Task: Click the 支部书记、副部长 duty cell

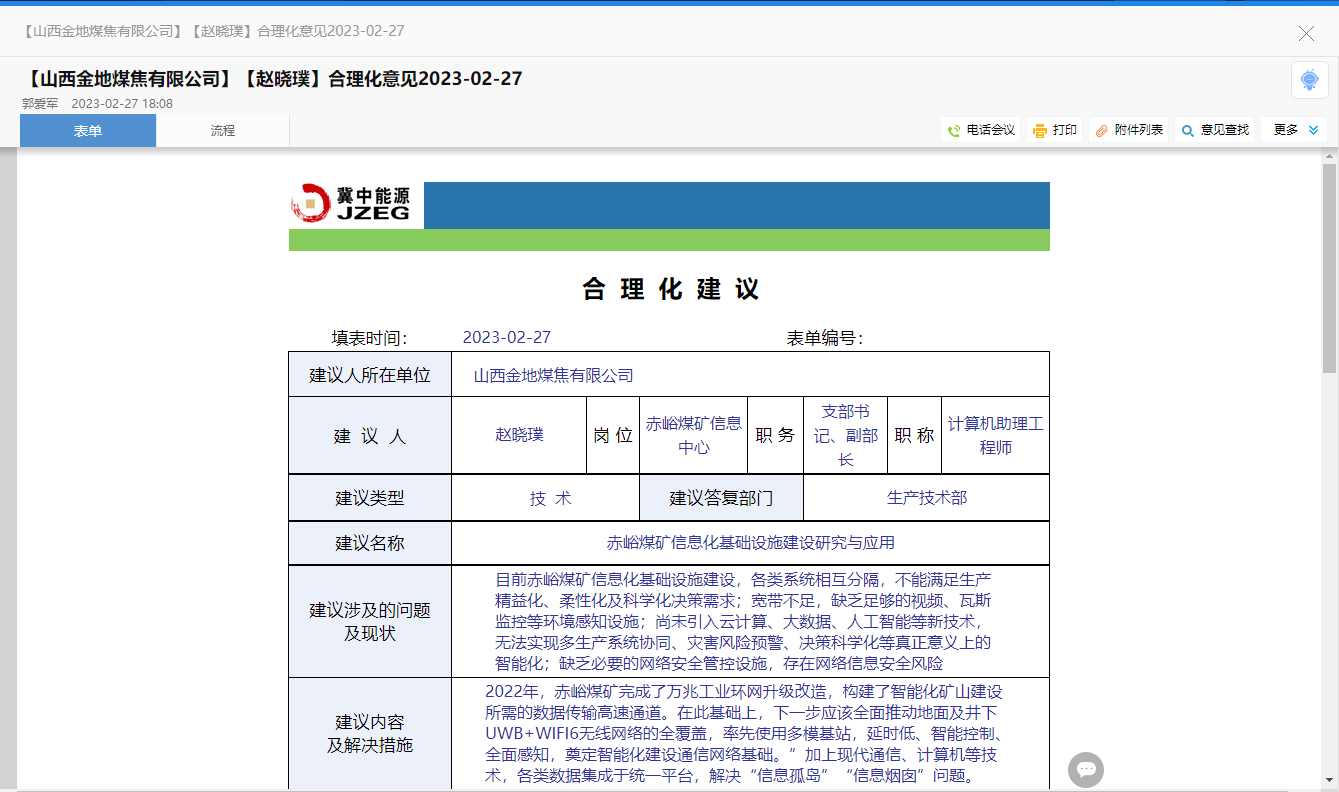Action: point(846,435)
